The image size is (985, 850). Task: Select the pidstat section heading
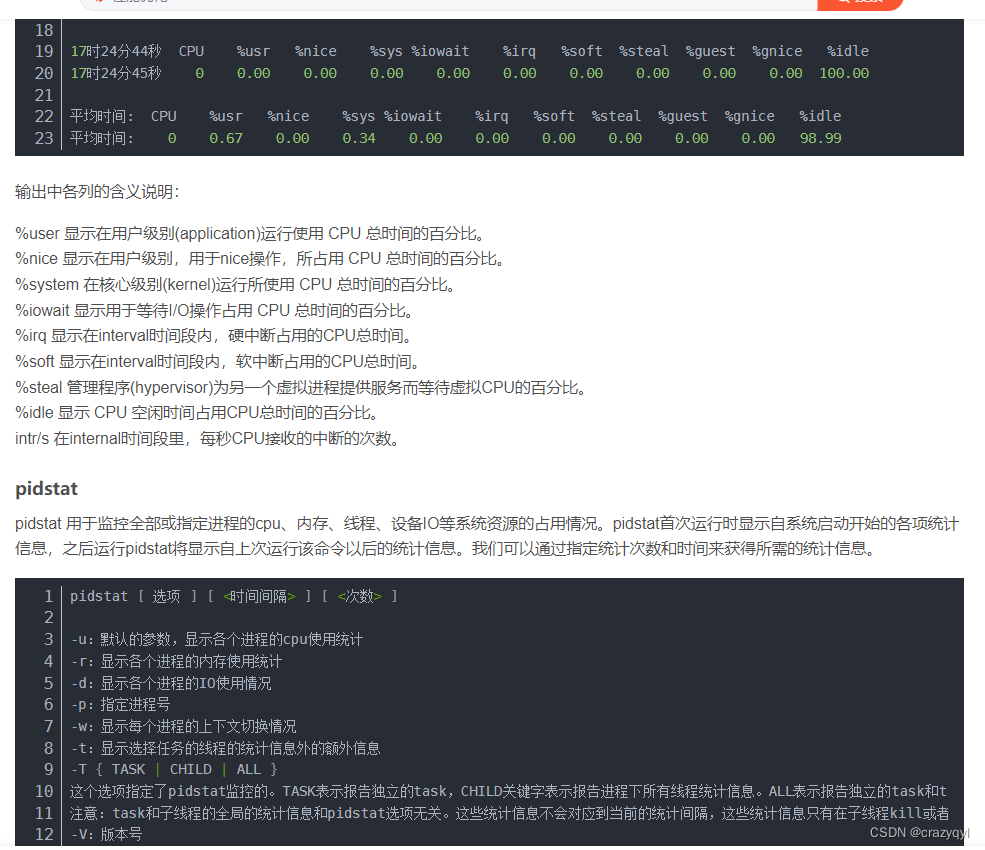coord(44,488)
